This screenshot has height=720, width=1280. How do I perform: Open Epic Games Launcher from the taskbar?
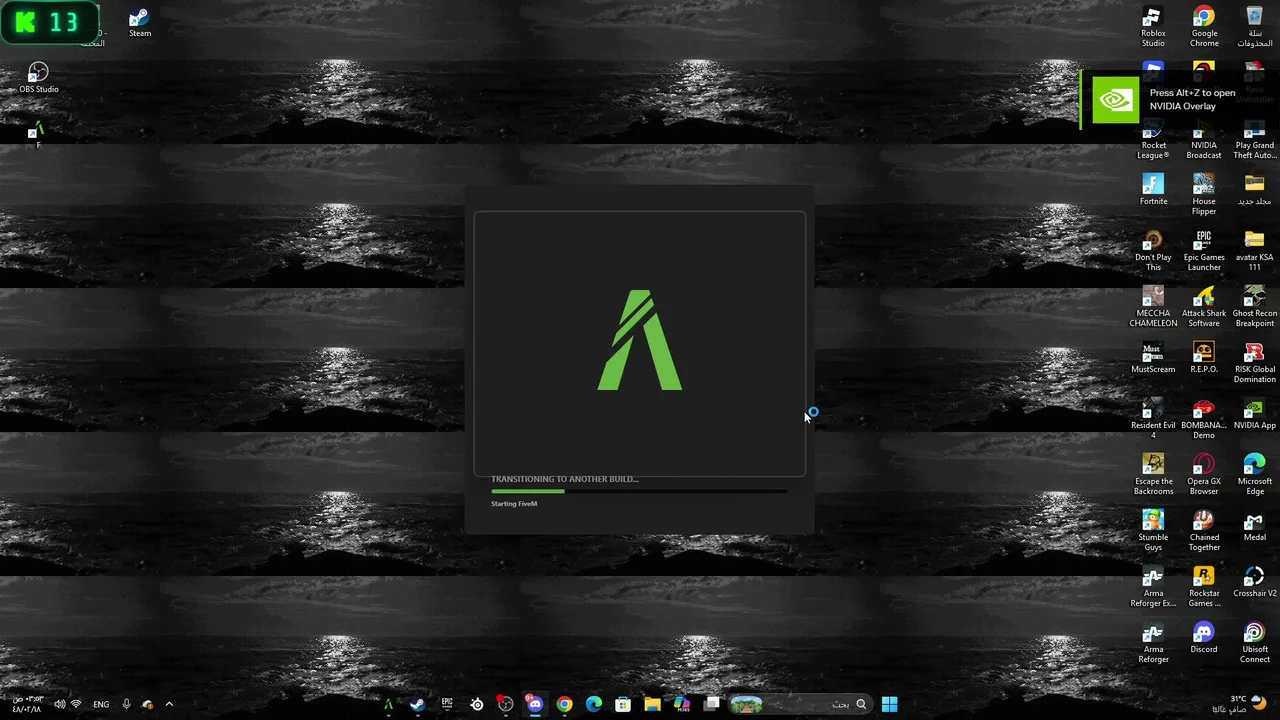447,704
